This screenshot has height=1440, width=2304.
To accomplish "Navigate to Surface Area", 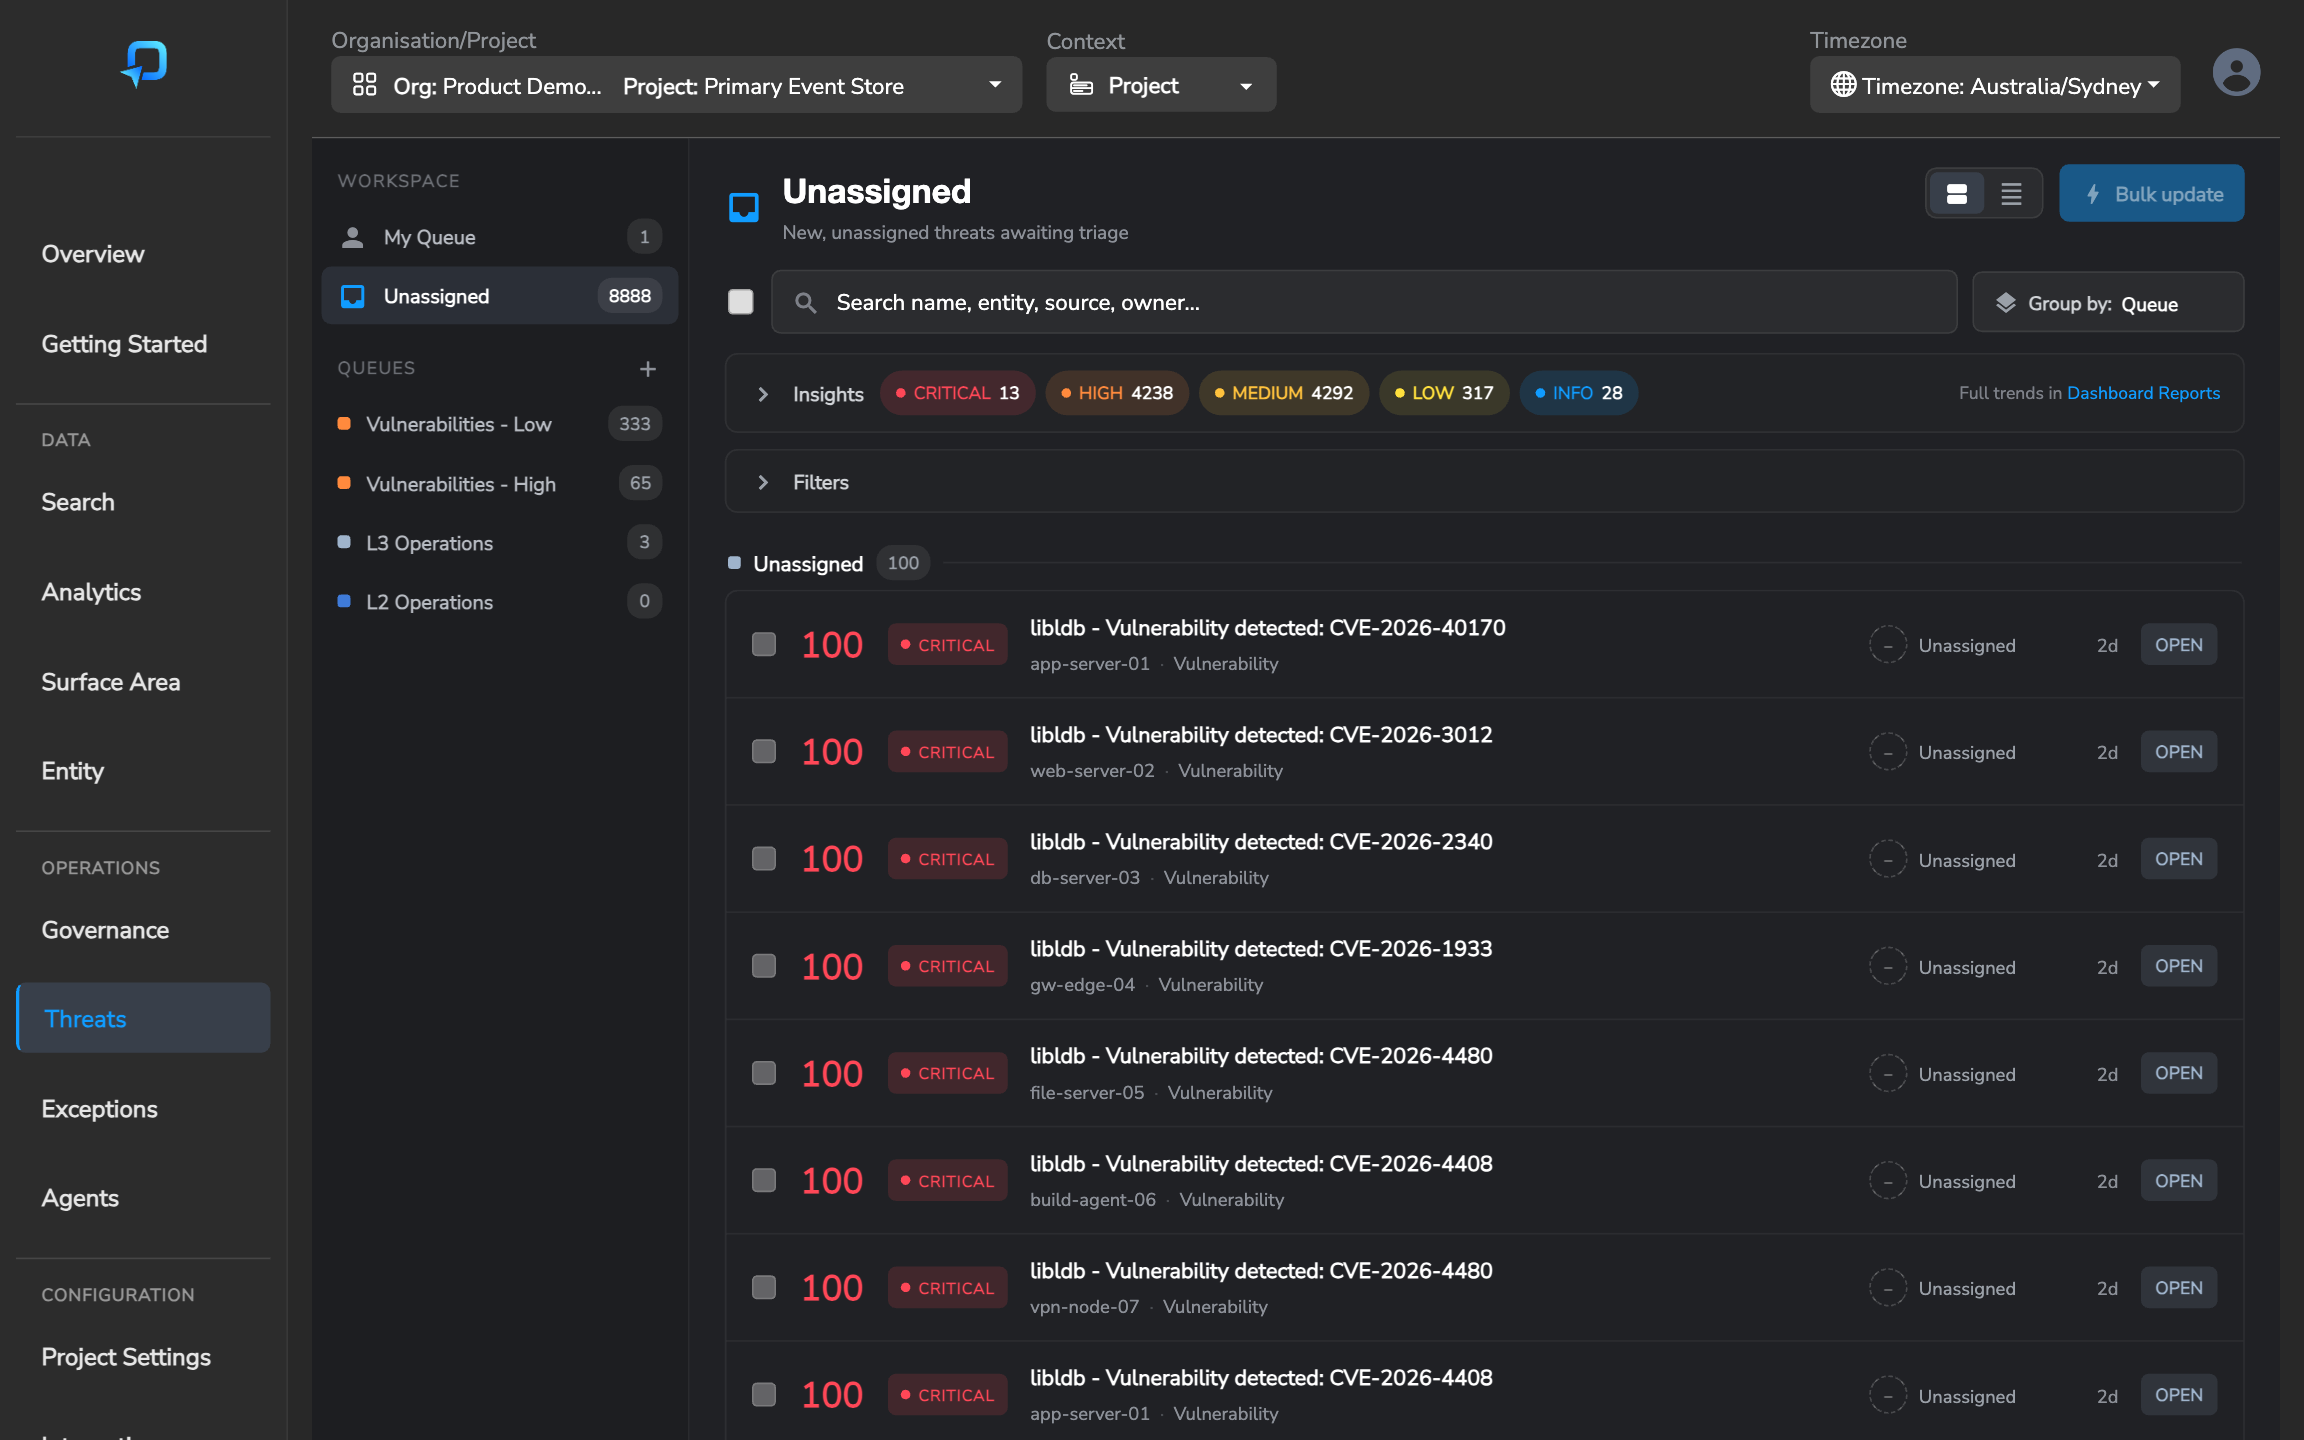I will [x=111, y=682].
